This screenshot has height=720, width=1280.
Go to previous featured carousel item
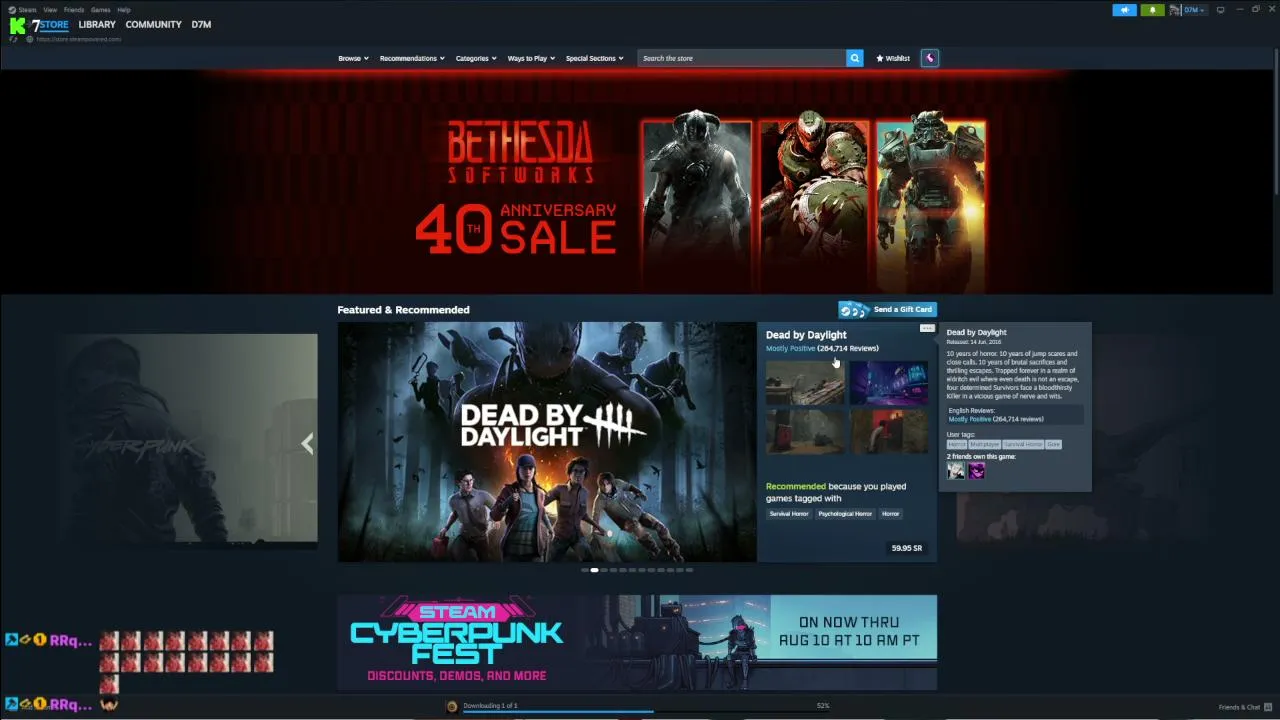[x=307, y=443]
